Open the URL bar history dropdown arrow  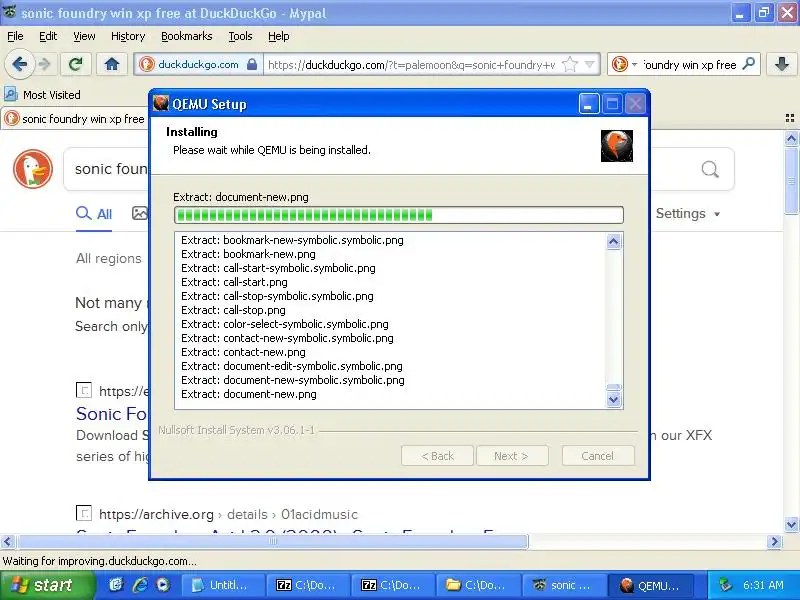coord(590,65)
